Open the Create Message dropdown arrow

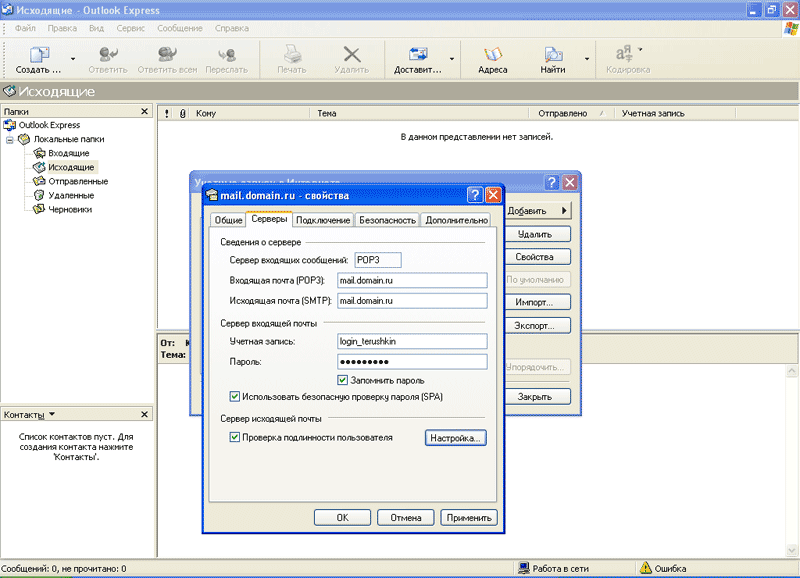click(73, 59)
